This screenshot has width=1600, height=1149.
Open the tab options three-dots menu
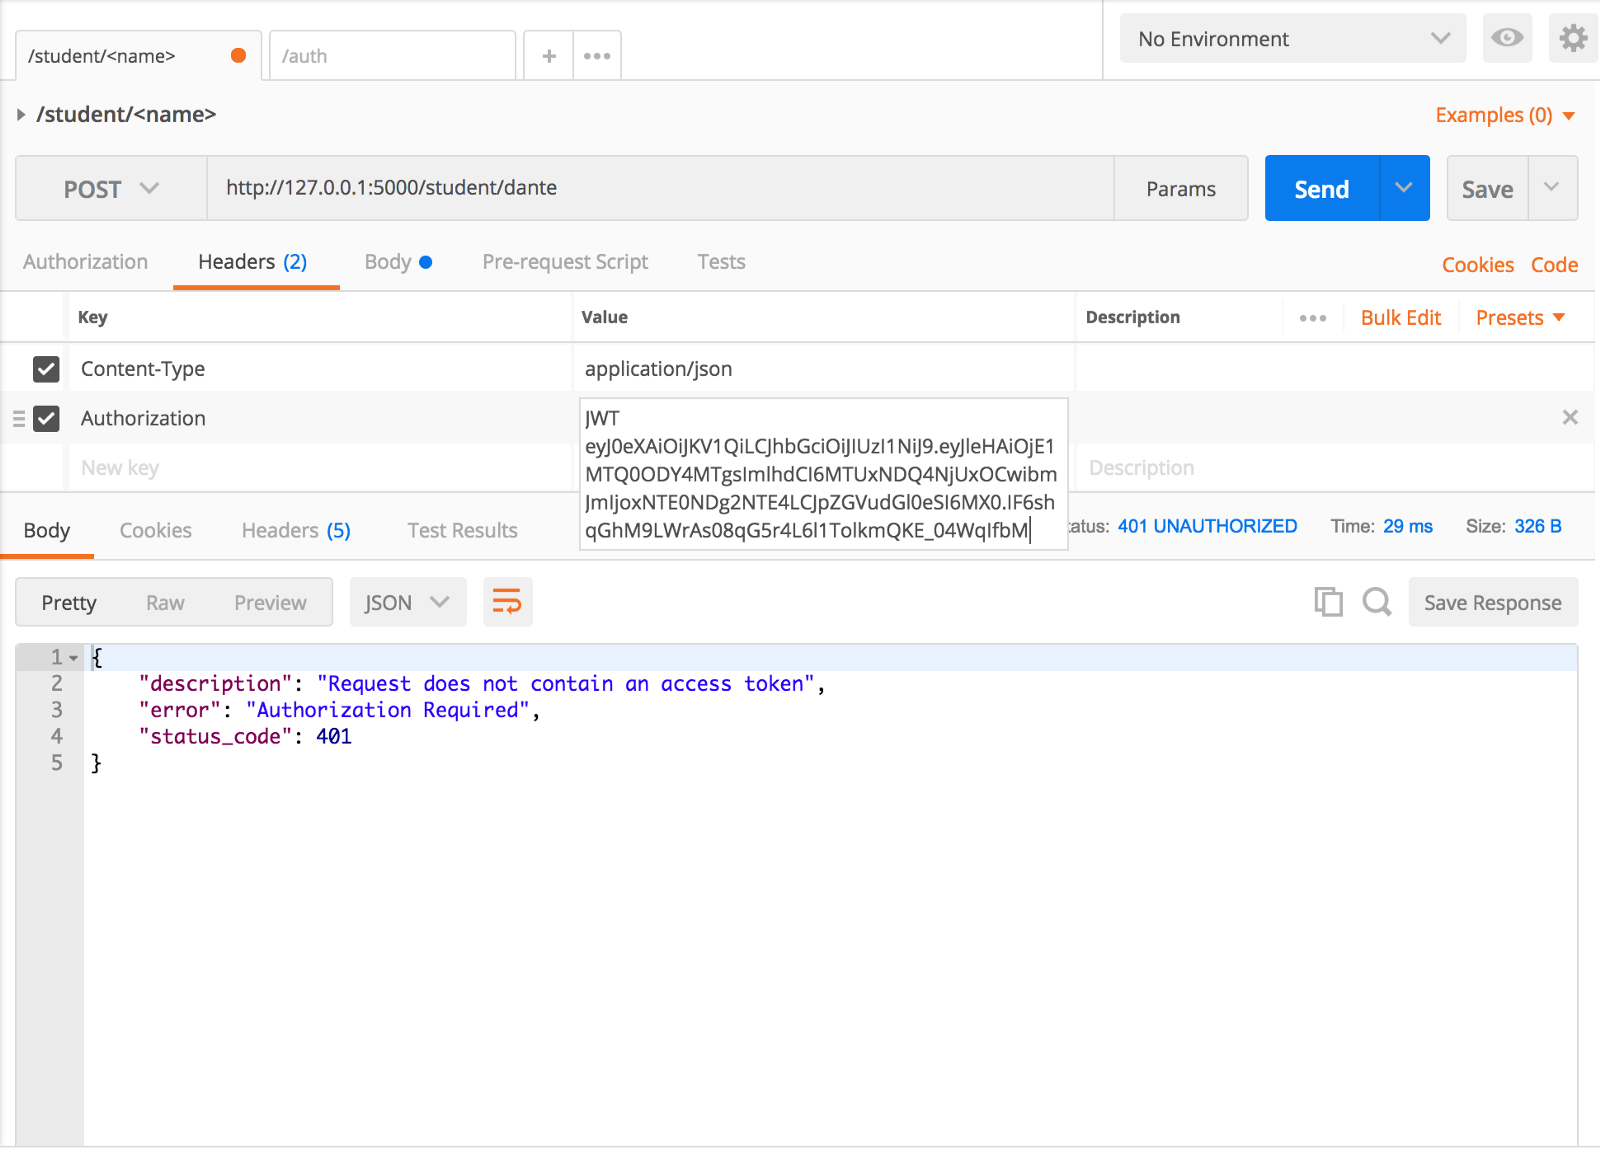[597, 56]
